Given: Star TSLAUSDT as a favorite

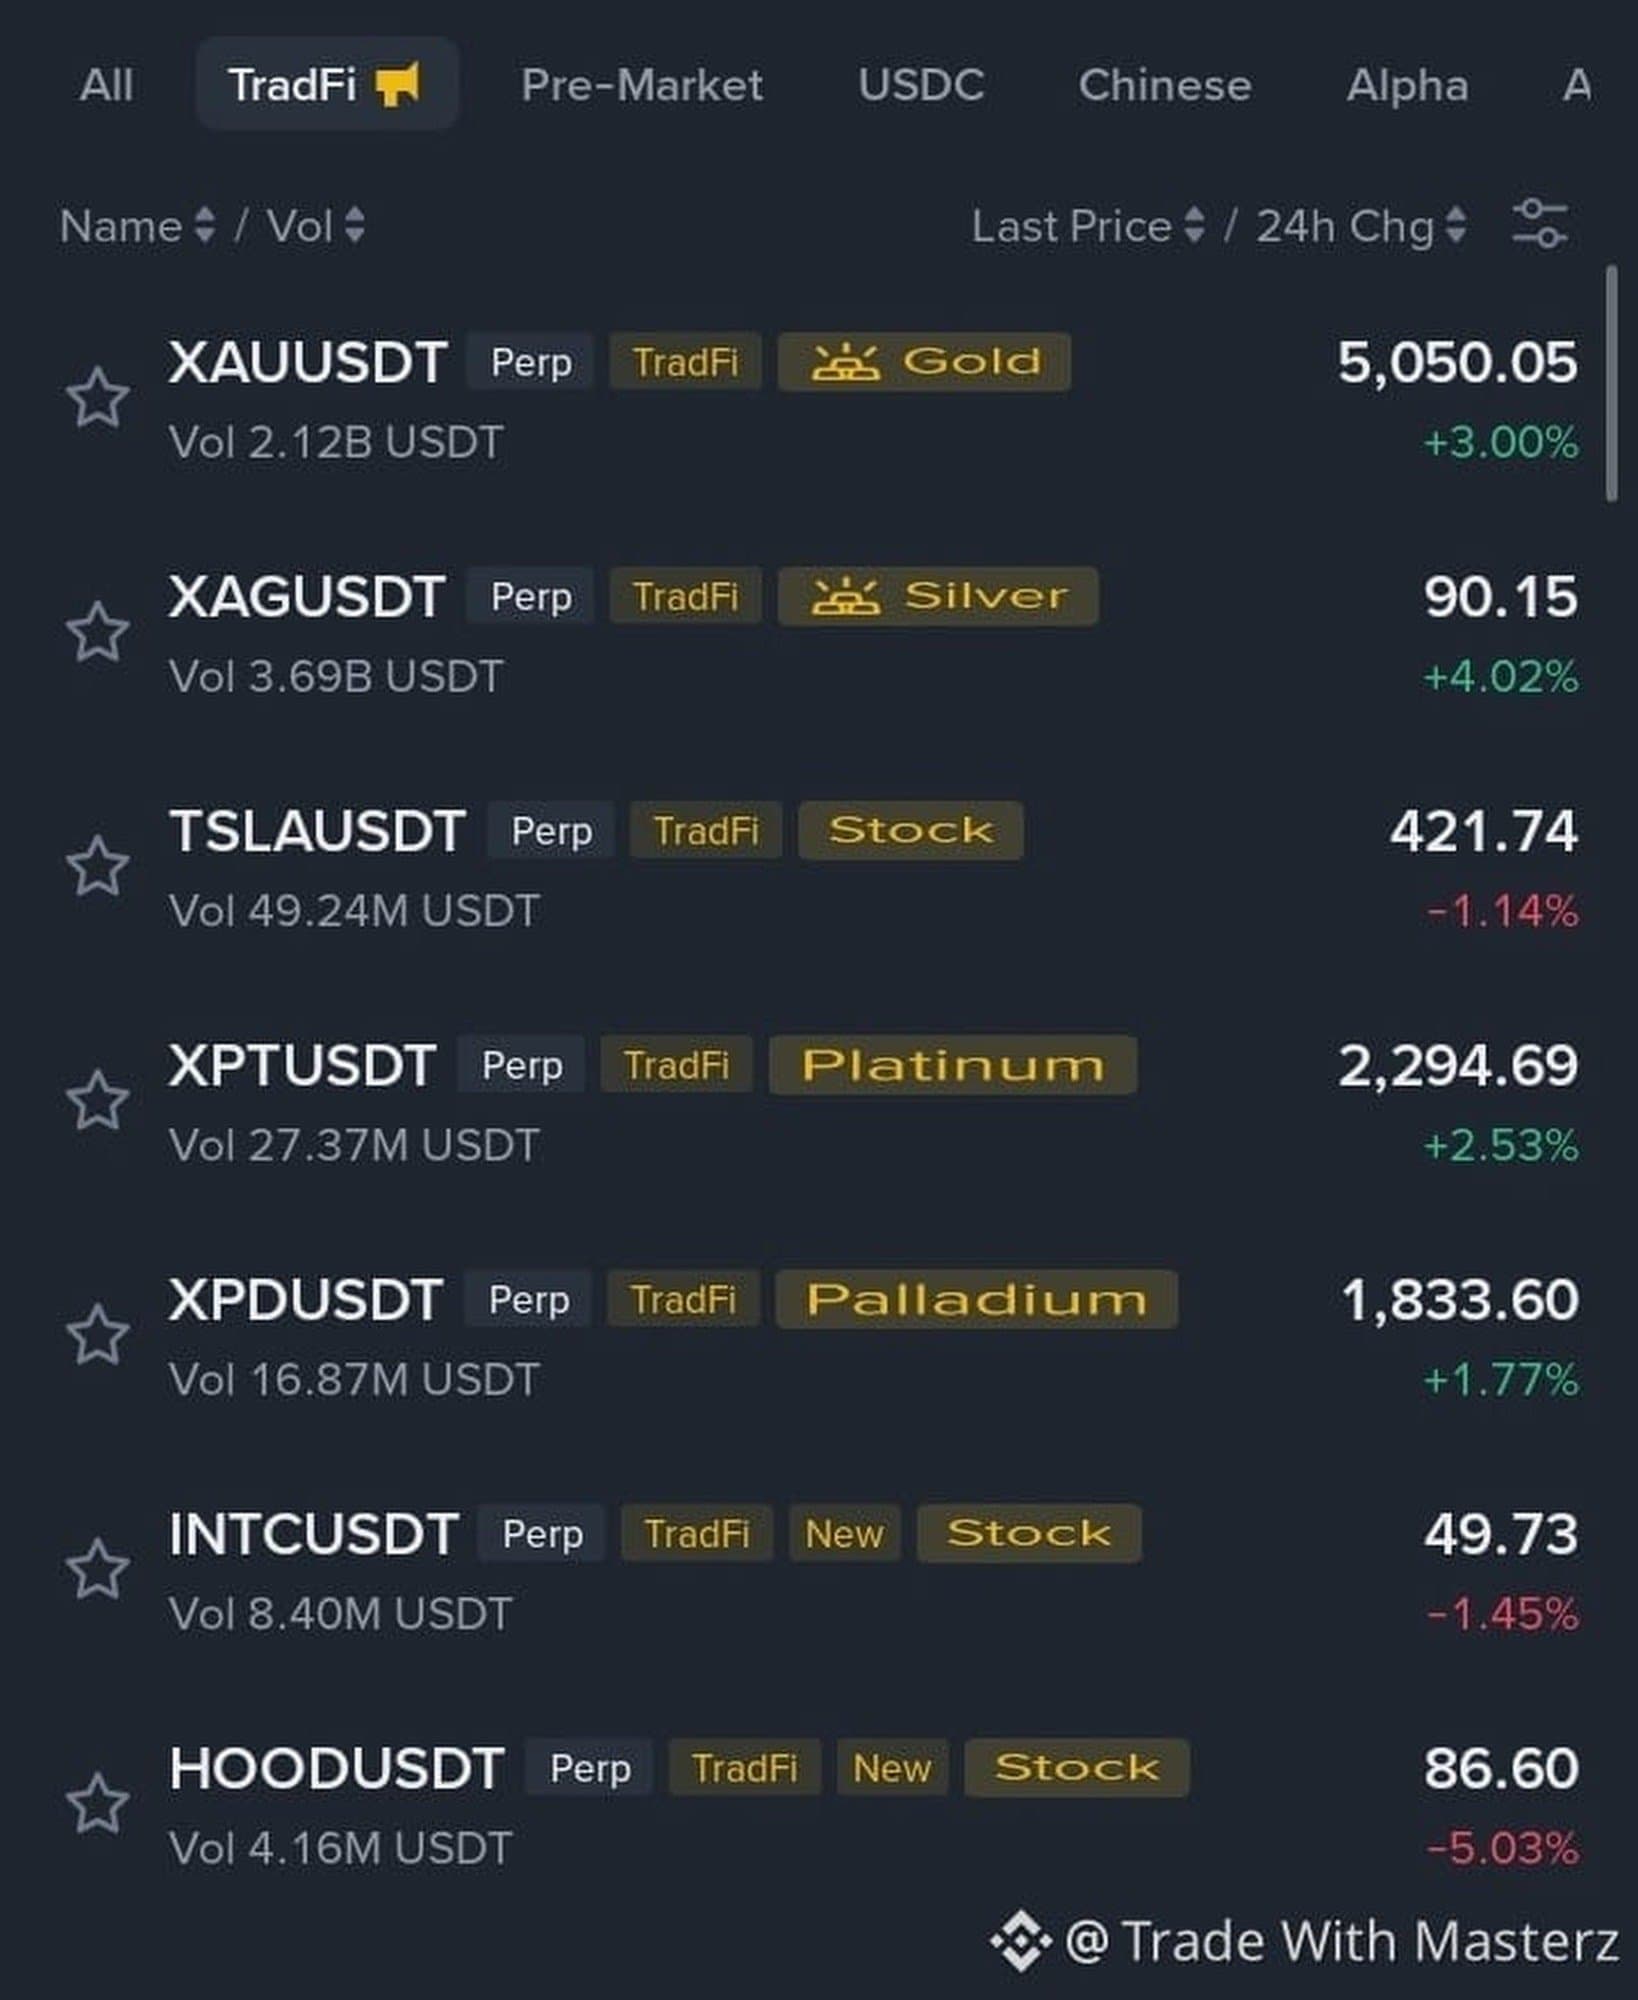Looking at the screenshot, I should [x=98, y=867].
